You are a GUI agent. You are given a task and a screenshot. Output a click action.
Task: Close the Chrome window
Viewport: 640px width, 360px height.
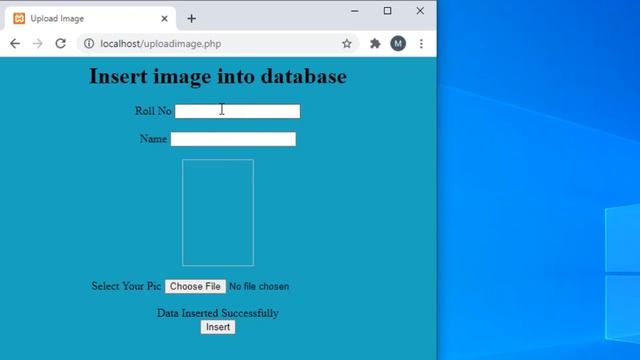[420, 11]
